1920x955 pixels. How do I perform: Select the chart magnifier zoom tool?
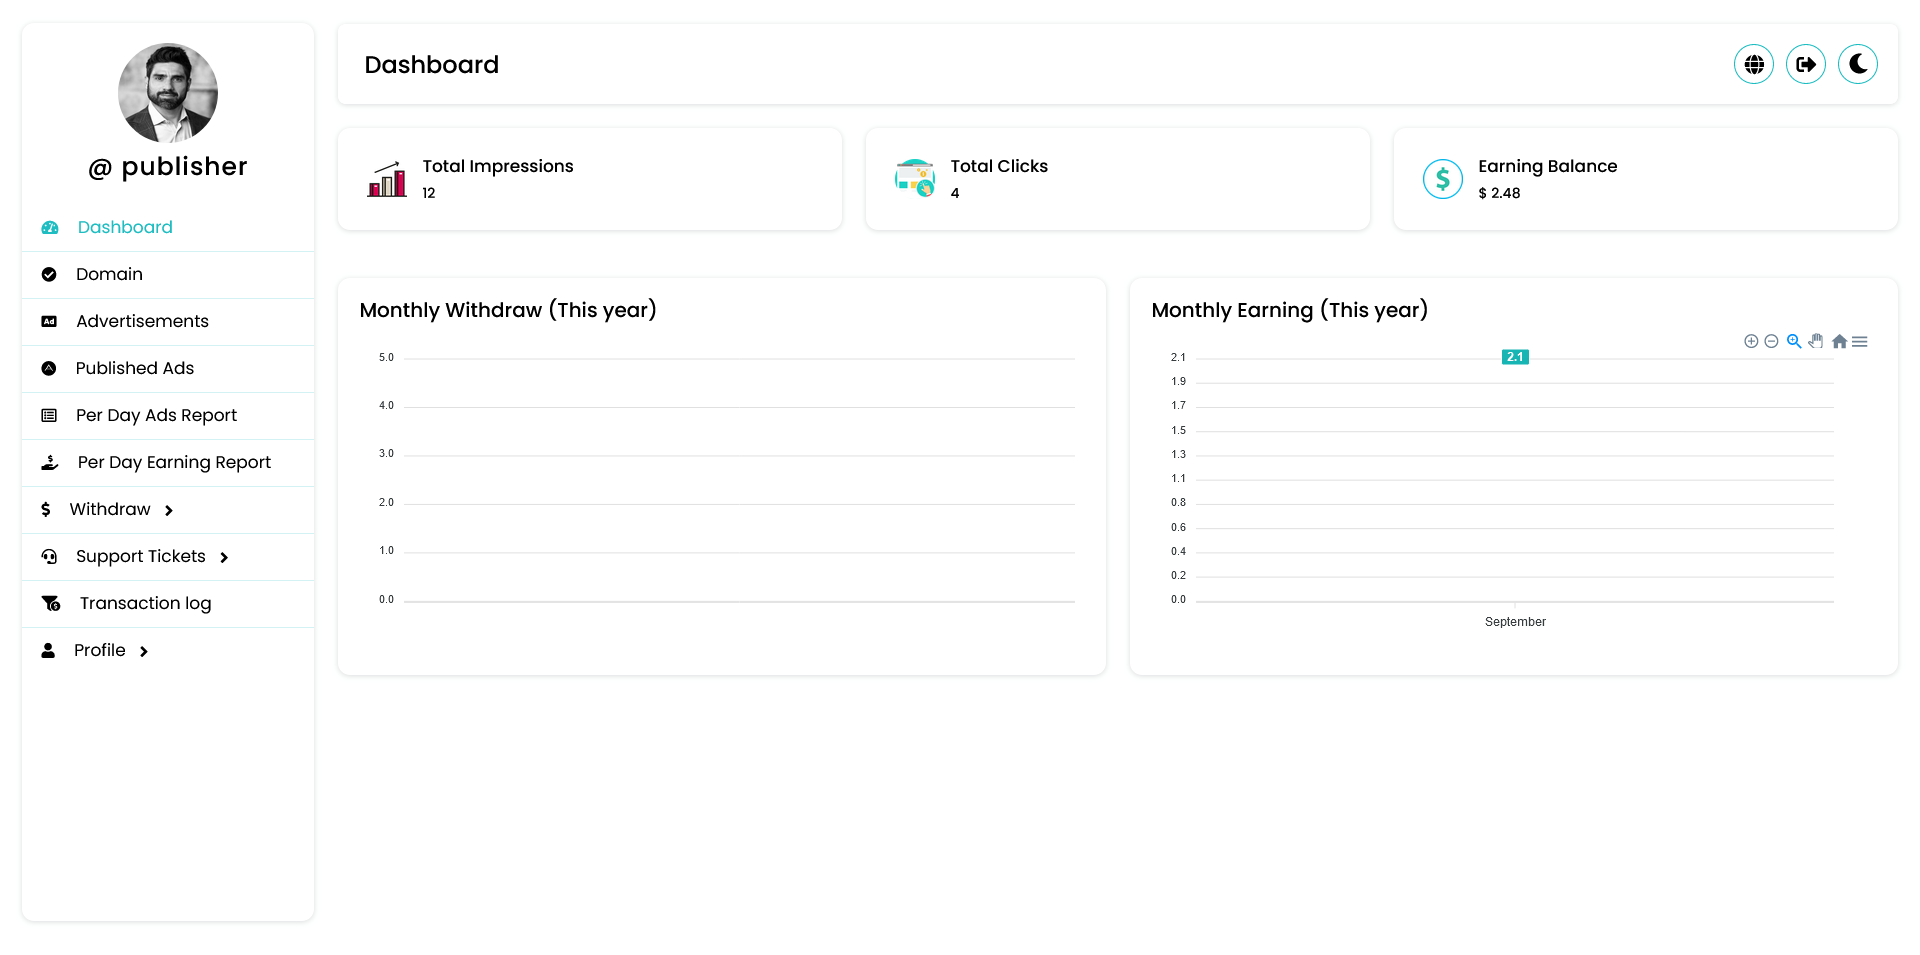(1794, 342)
